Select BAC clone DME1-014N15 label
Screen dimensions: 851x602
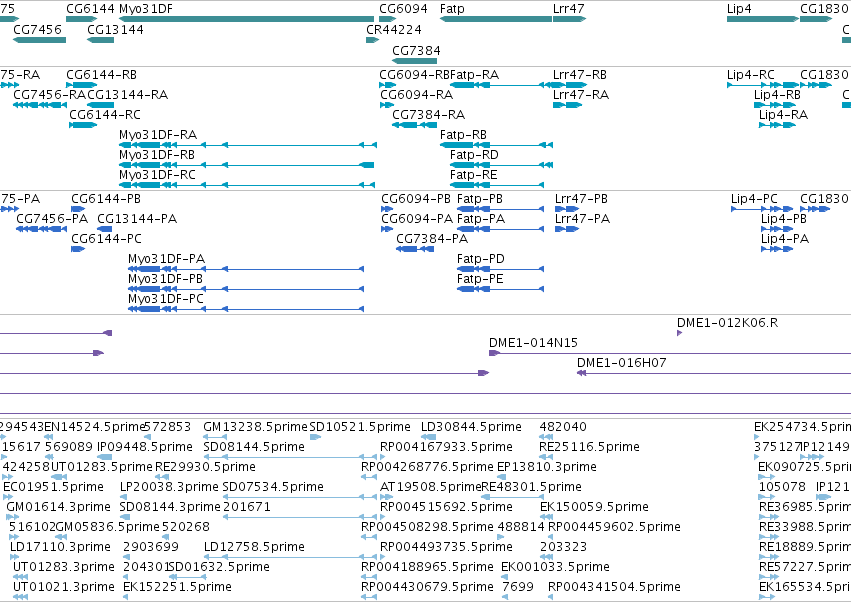[534, 343]
